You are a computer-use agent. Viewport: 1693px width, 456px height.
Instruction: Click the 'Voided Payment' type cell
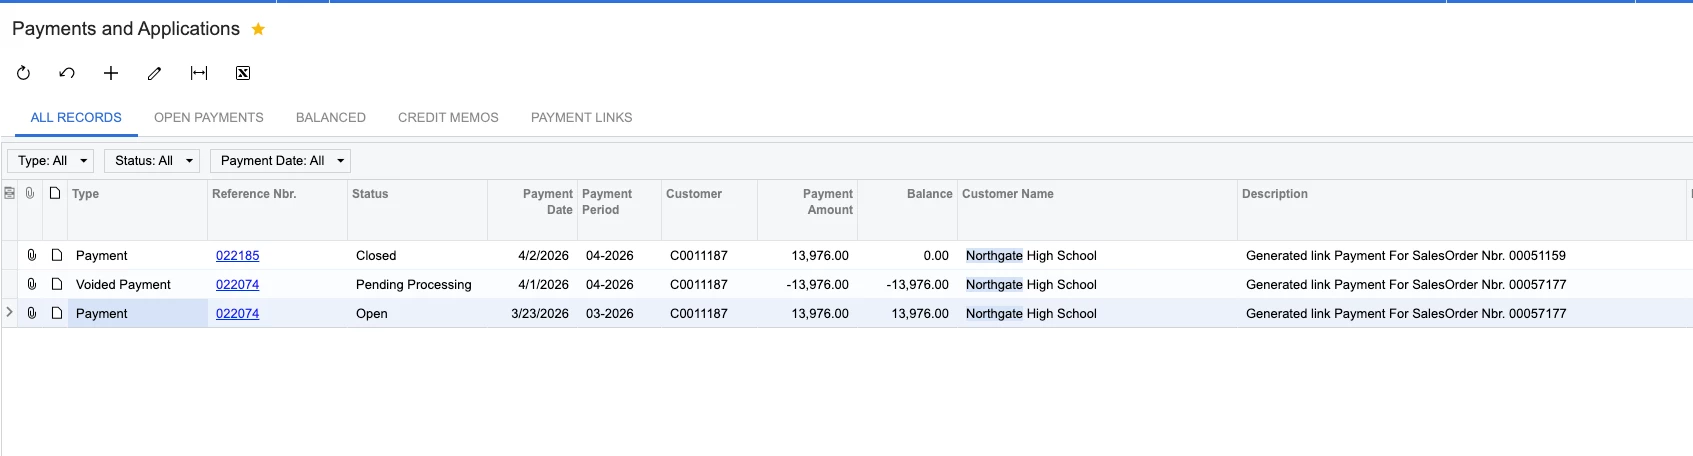(x=137, y=284)
